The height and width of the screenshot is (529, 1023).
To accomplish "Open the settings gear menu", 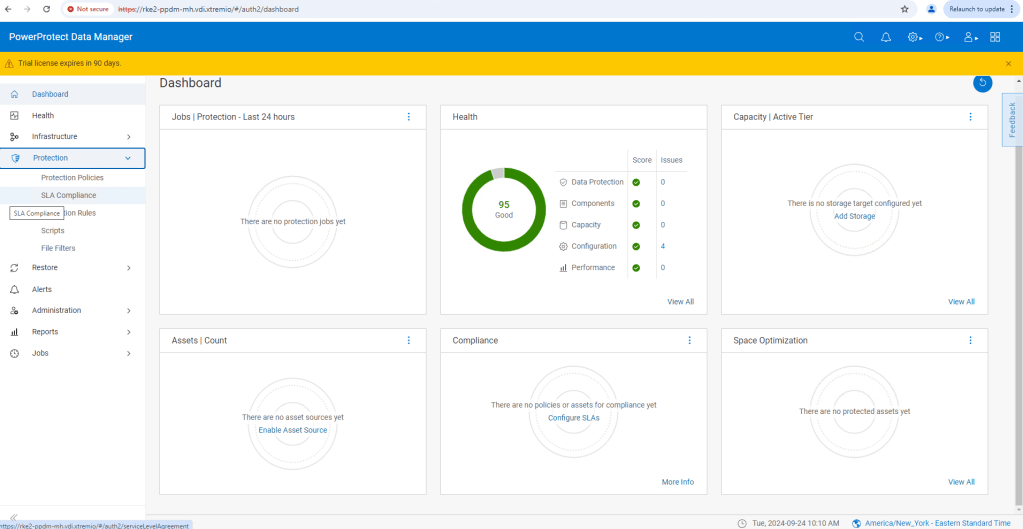I will click(914, 37).
